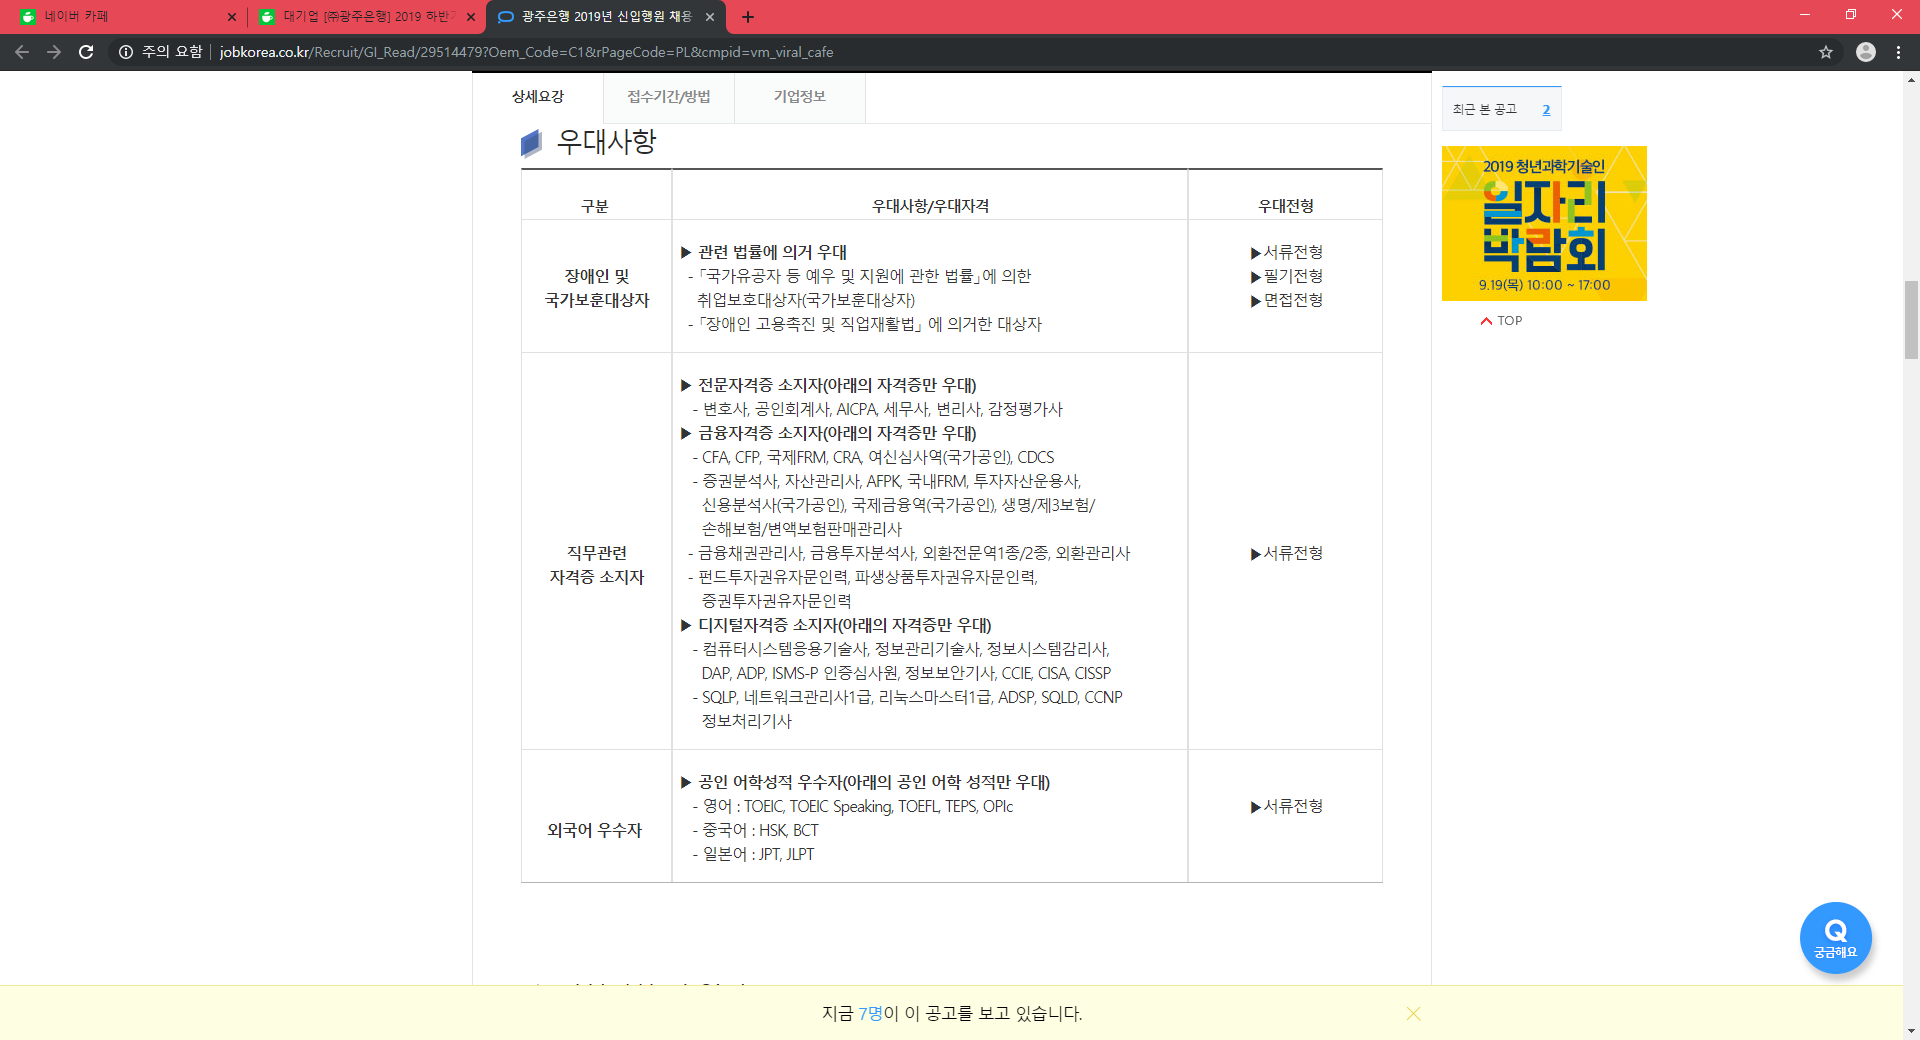Switch to the 네이버 카페 browser tab
The image size is (1920, 1040).
coord(125,17)
